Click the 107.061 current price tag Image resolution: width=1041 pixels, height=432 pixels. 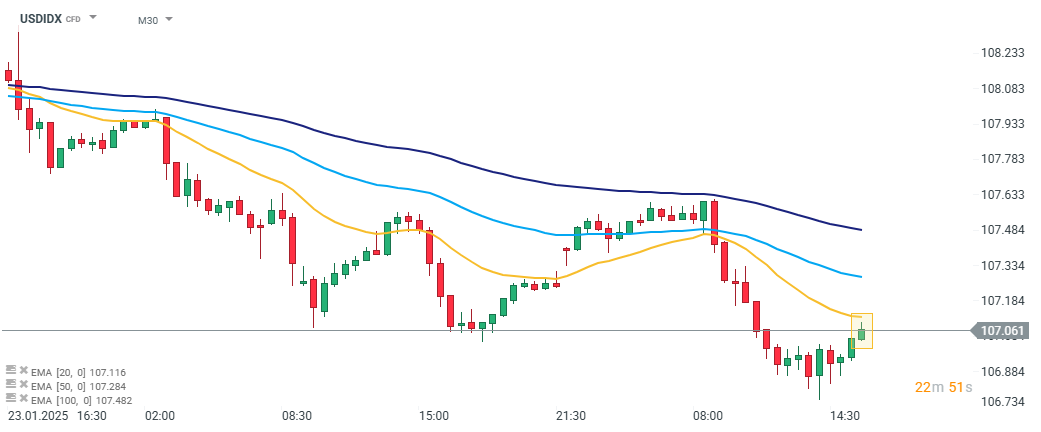[x=1003, y=330]
